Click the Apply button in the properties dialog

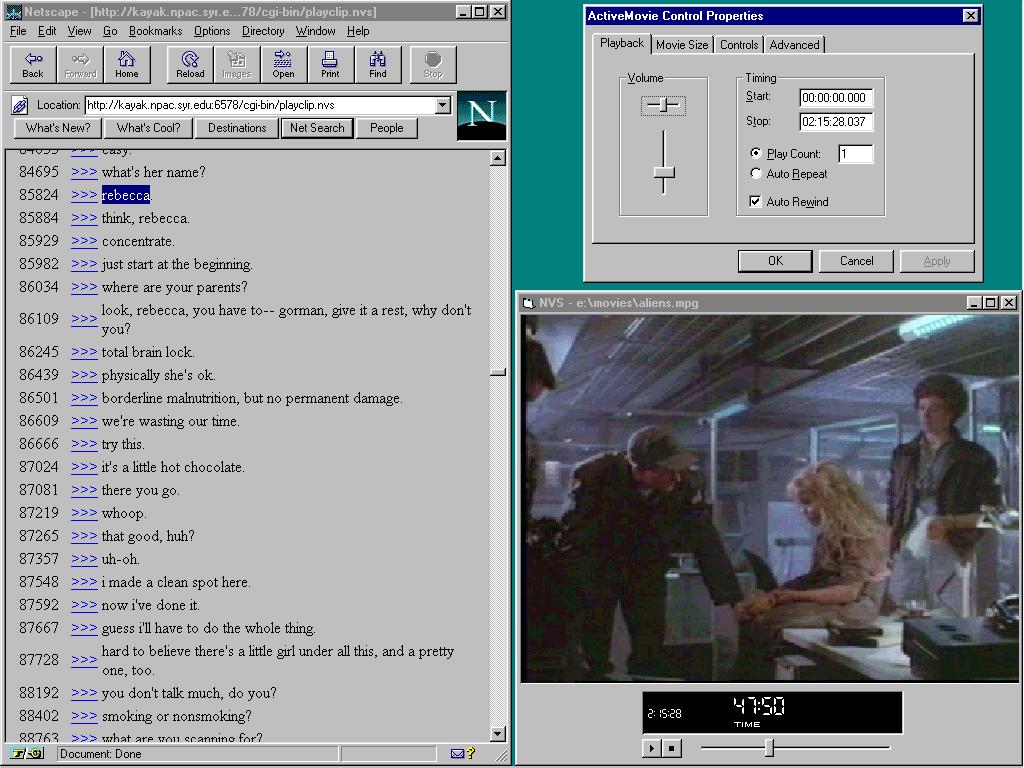937,261
